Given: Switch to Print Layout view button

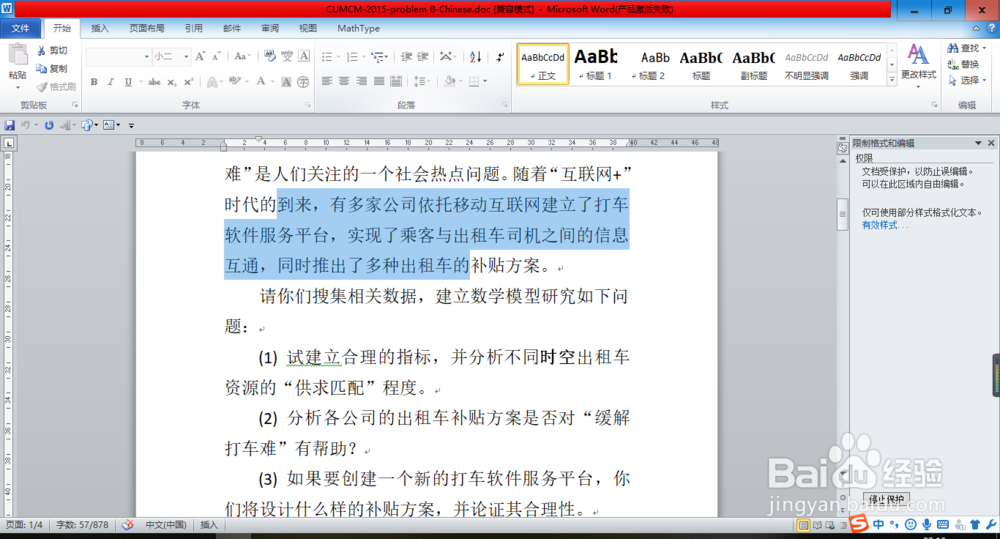Looking at the screenshot, I should click(804, 525).
